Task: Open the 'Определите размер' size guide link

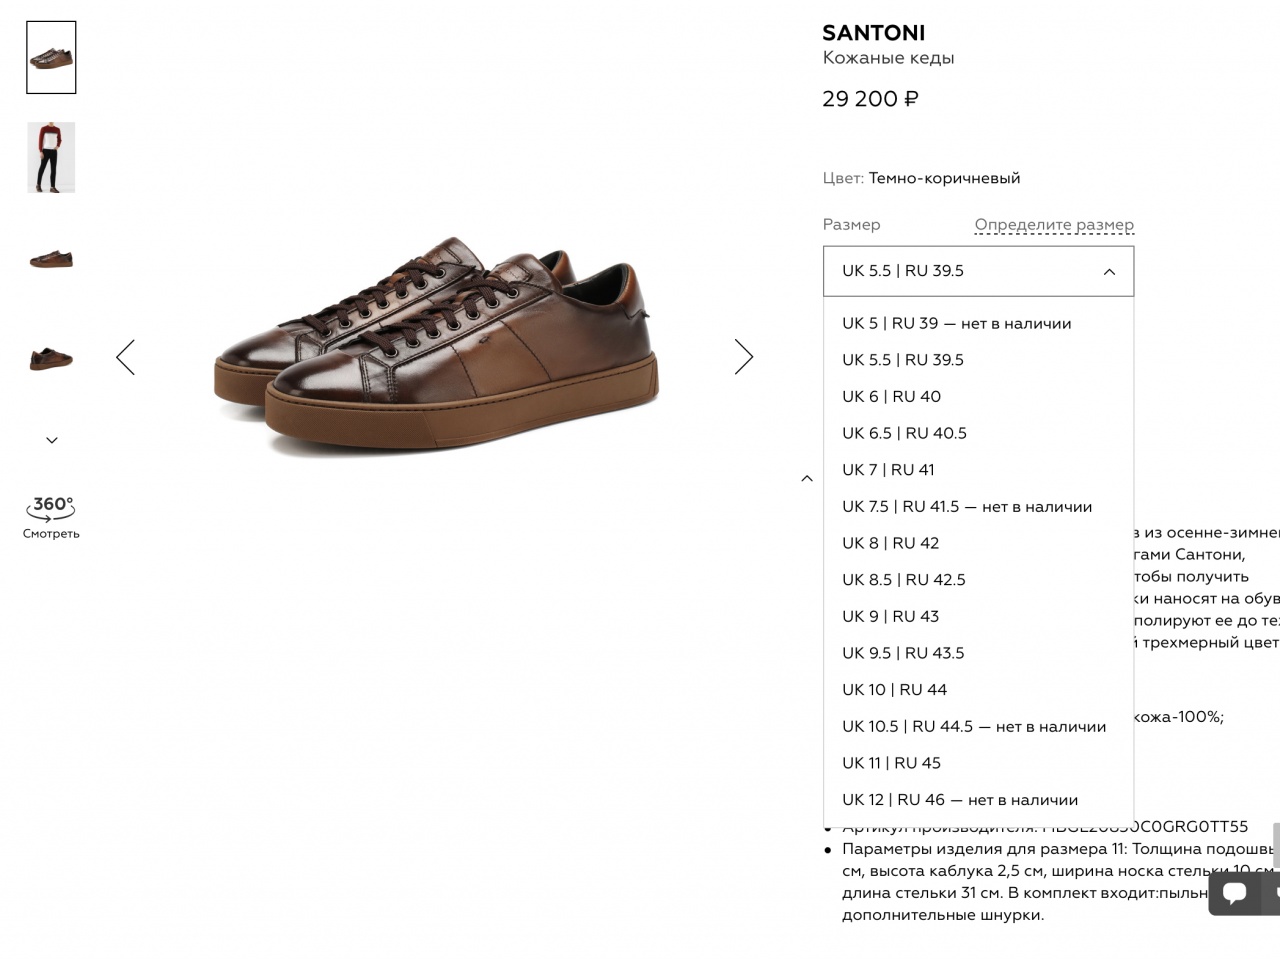Action: 1054,225
